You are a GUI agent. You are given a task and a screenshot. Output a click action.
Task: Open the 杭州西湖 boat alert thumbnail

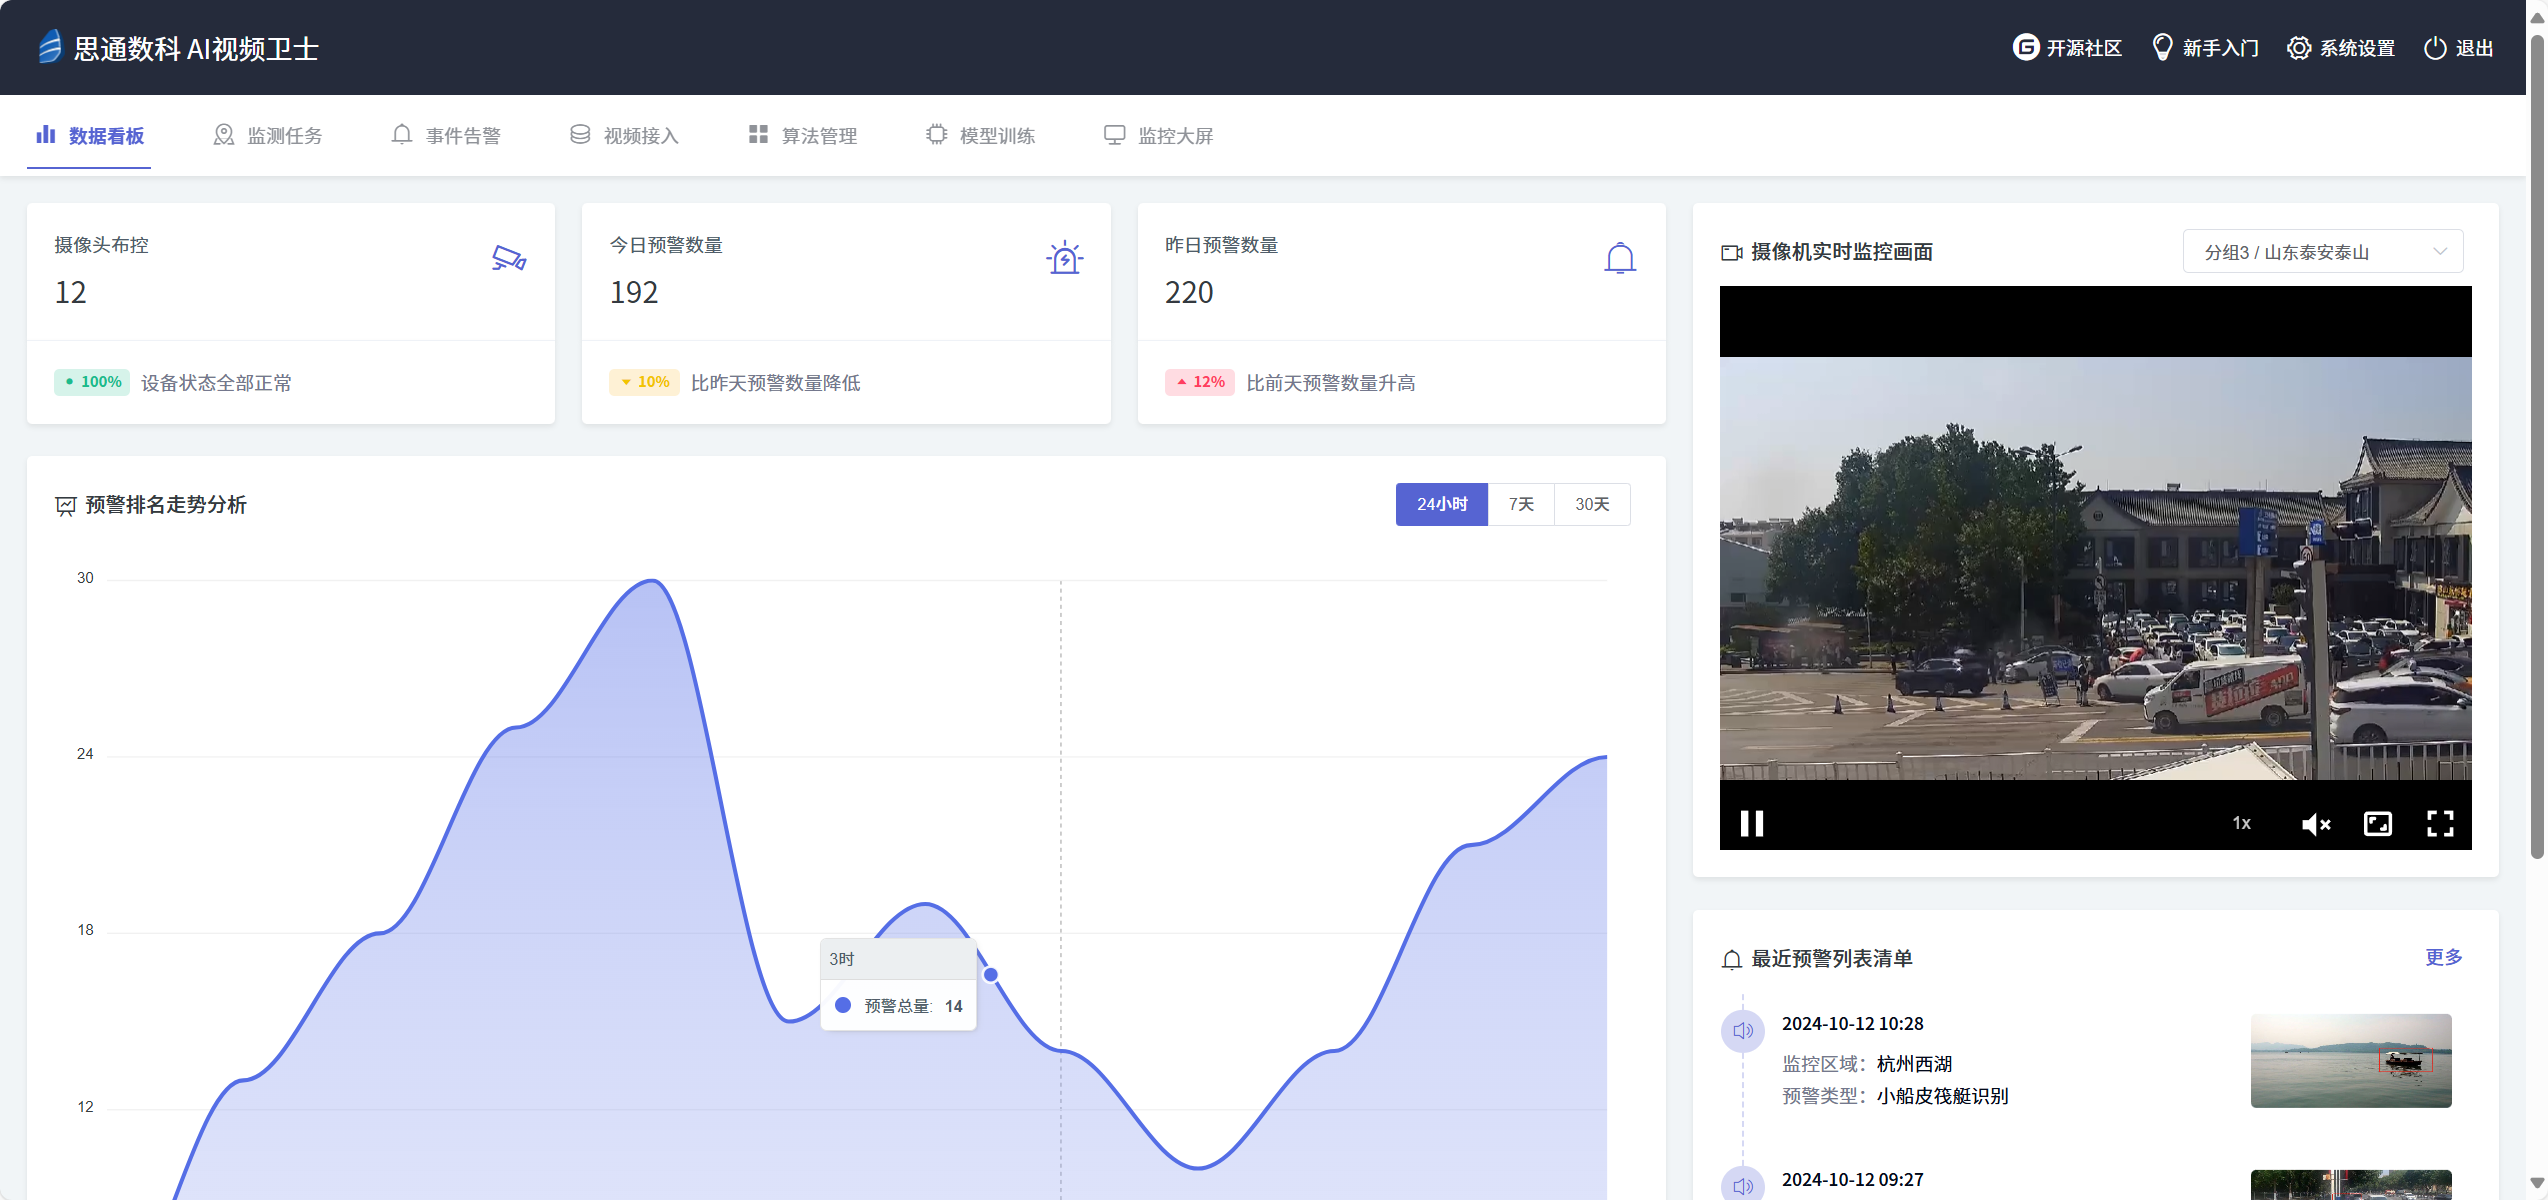pyautogui.click(x=2350, y=1061)
